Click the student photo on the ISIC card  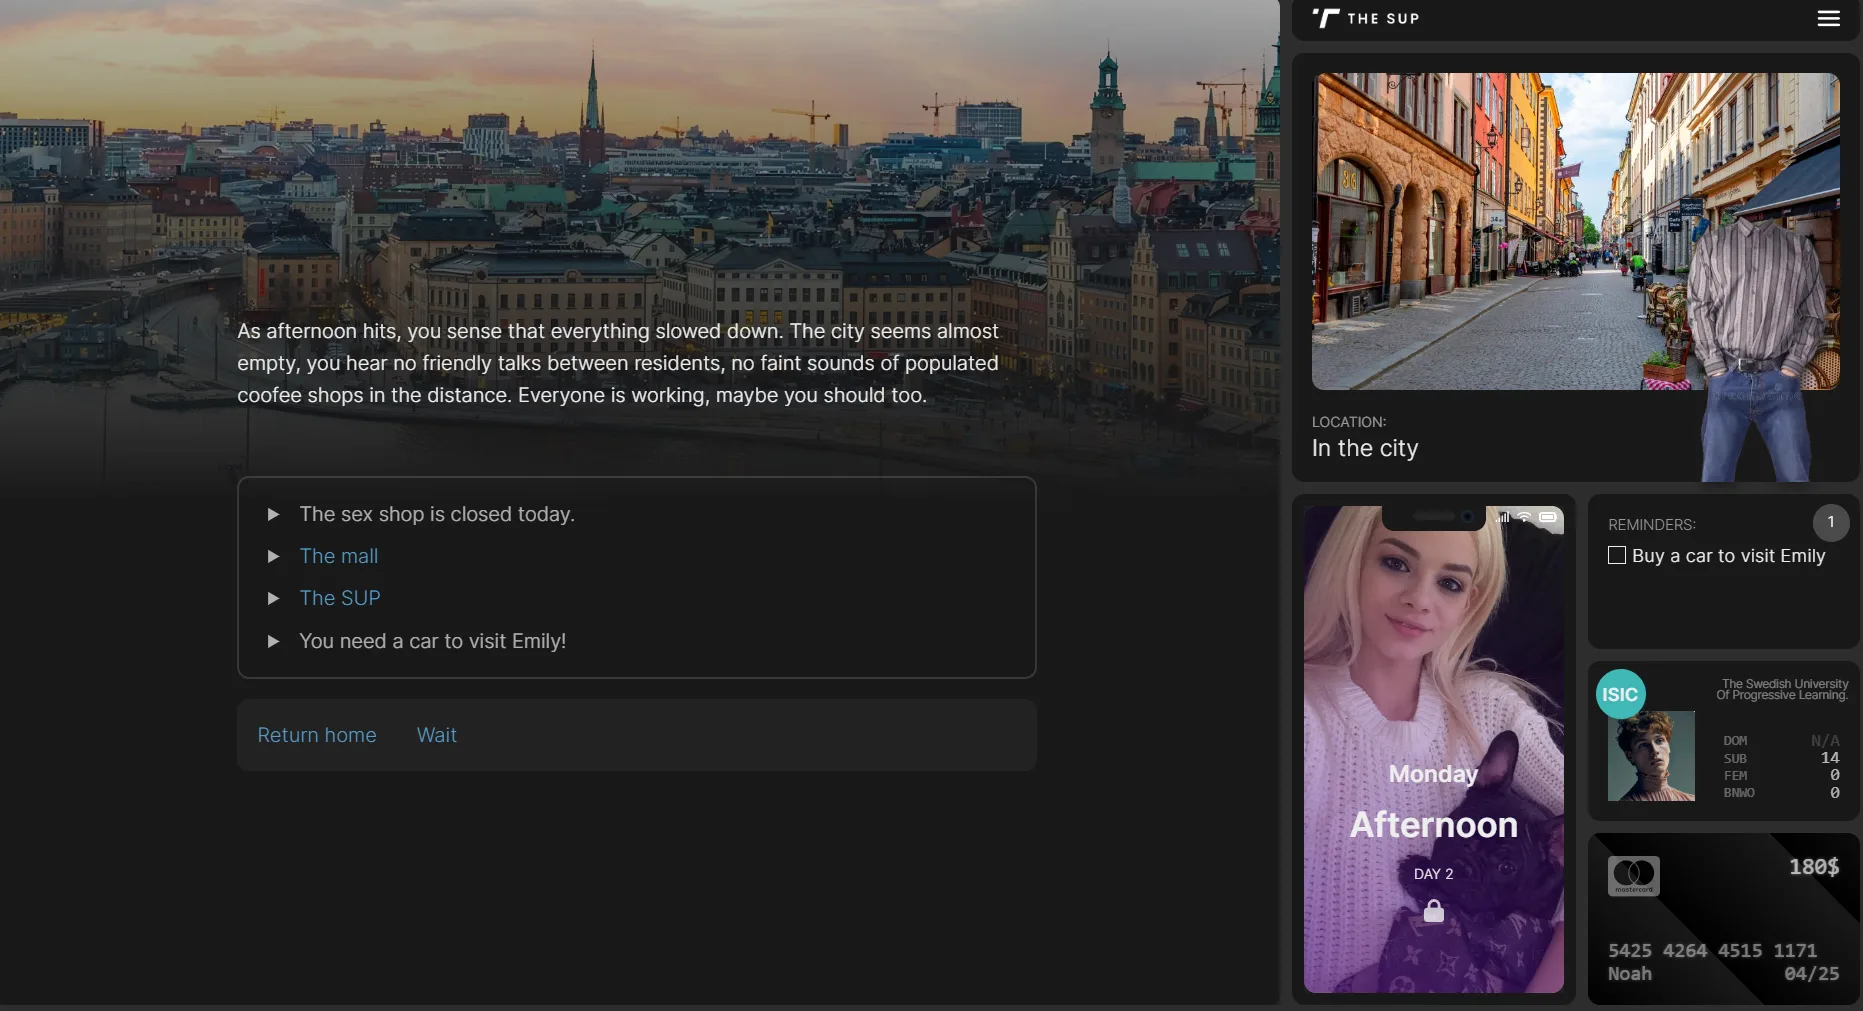click(1650, 757)
